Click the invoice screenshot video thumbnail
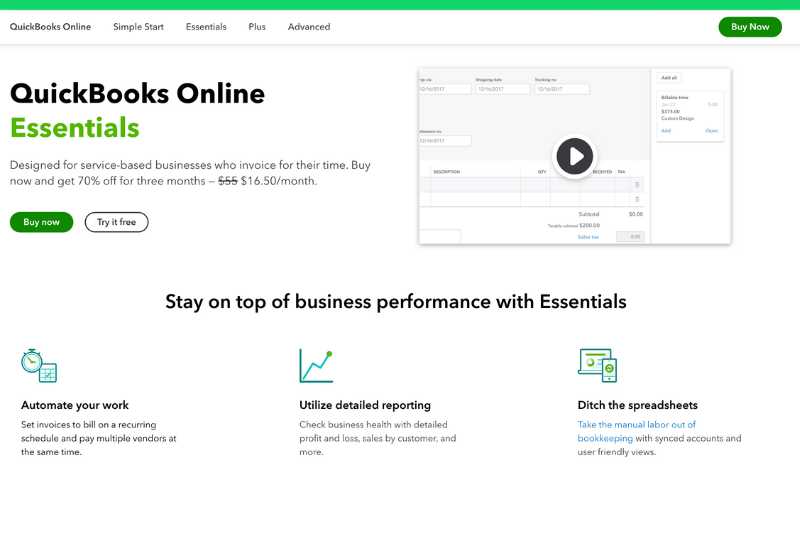 574,156
